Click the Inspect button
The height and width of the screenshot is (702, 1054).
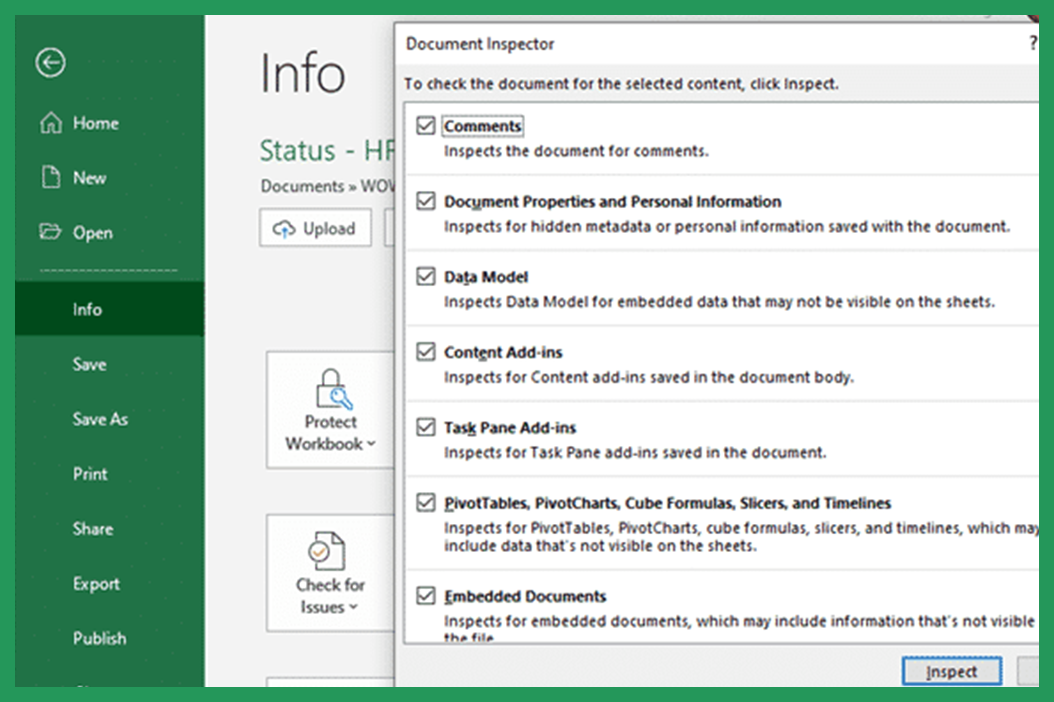[x=950, y=671]
